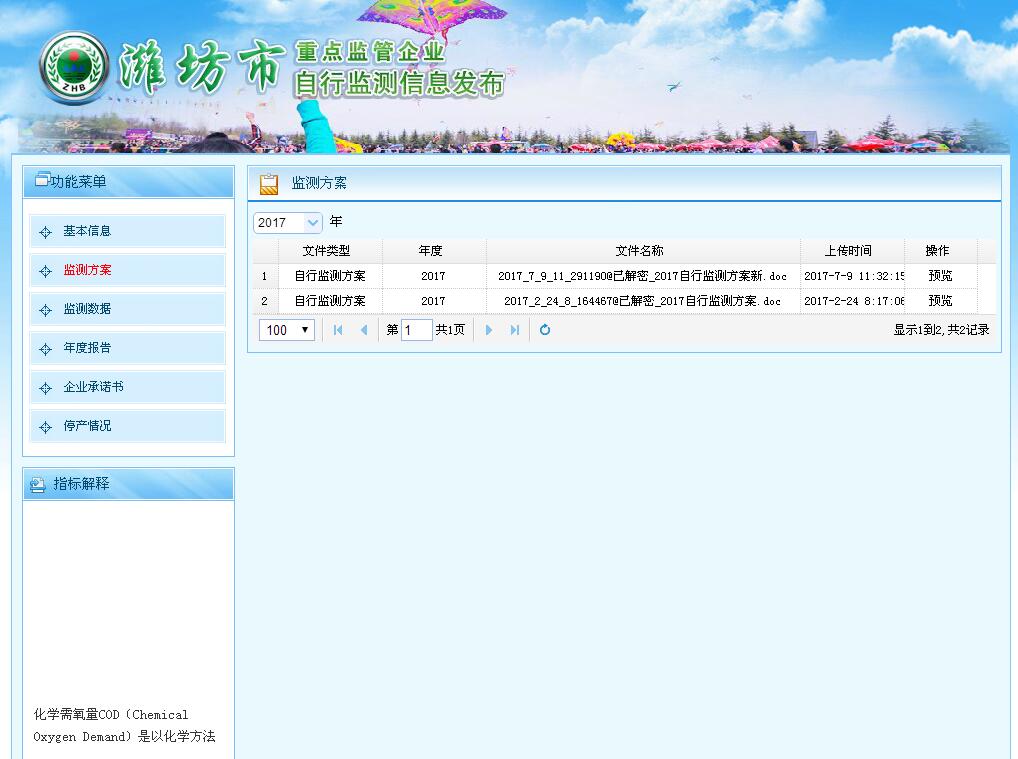The height and width of the screenshot is (759, 1018).
Task: Open the page-size dropdown showing 100
Action: [286, 329]
